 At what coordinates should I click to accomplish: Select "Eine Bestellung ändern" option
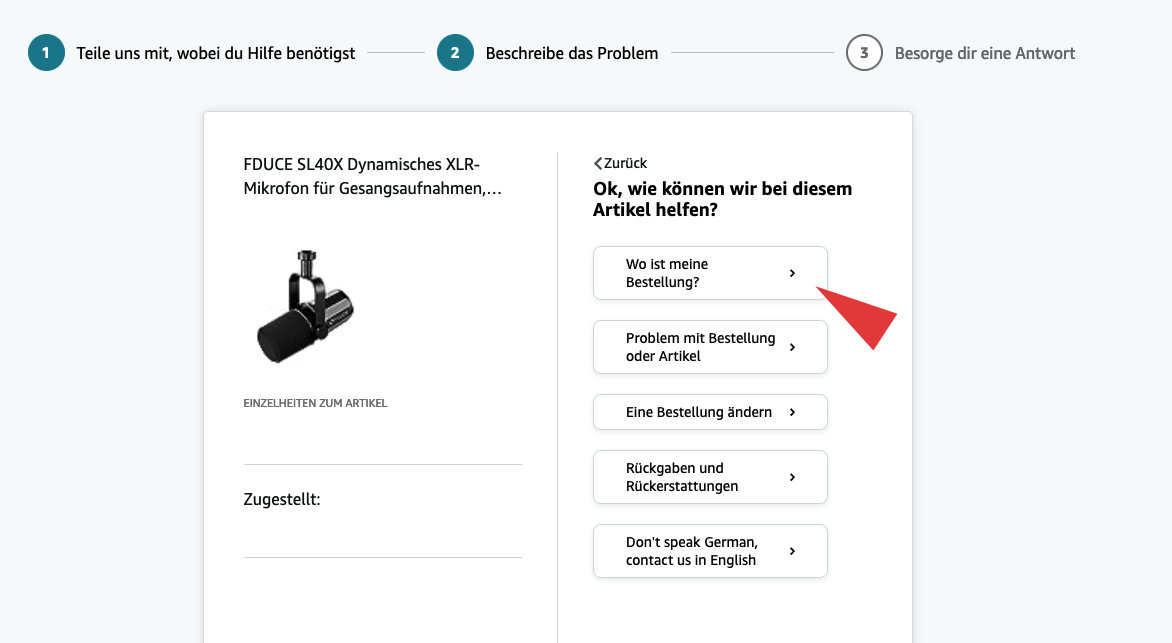click(x=698, y=412)
